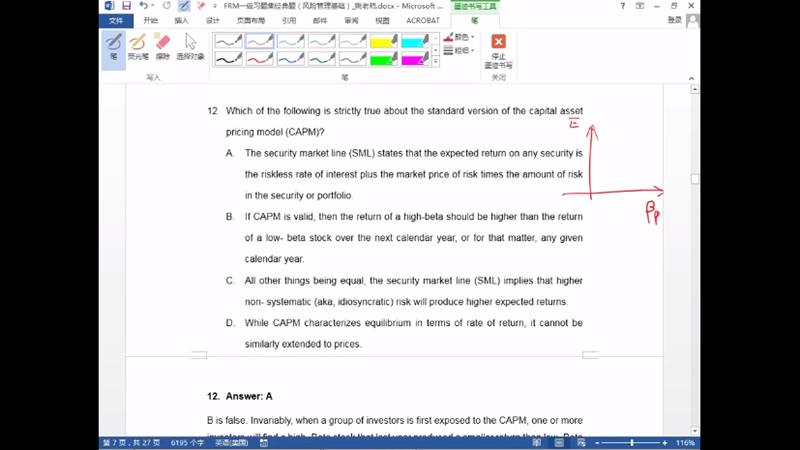This screenshot has height=450, width=800.
Task: Pick the top-row highlighted red pen style
Action: point(259,41)
